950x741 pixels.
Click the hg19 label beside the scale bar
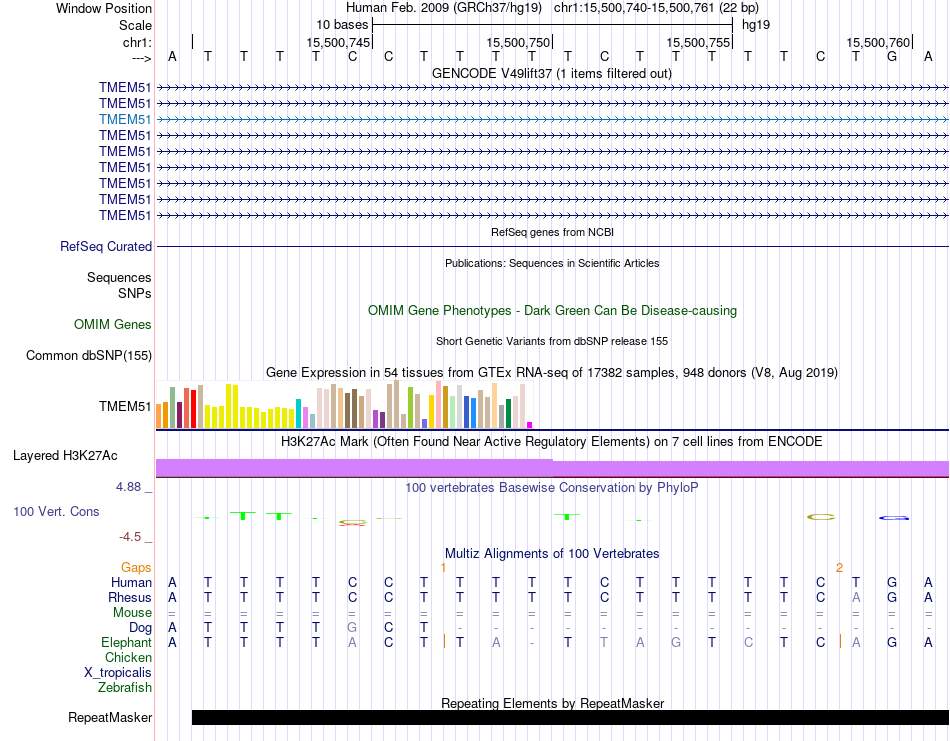pos(756,25)
